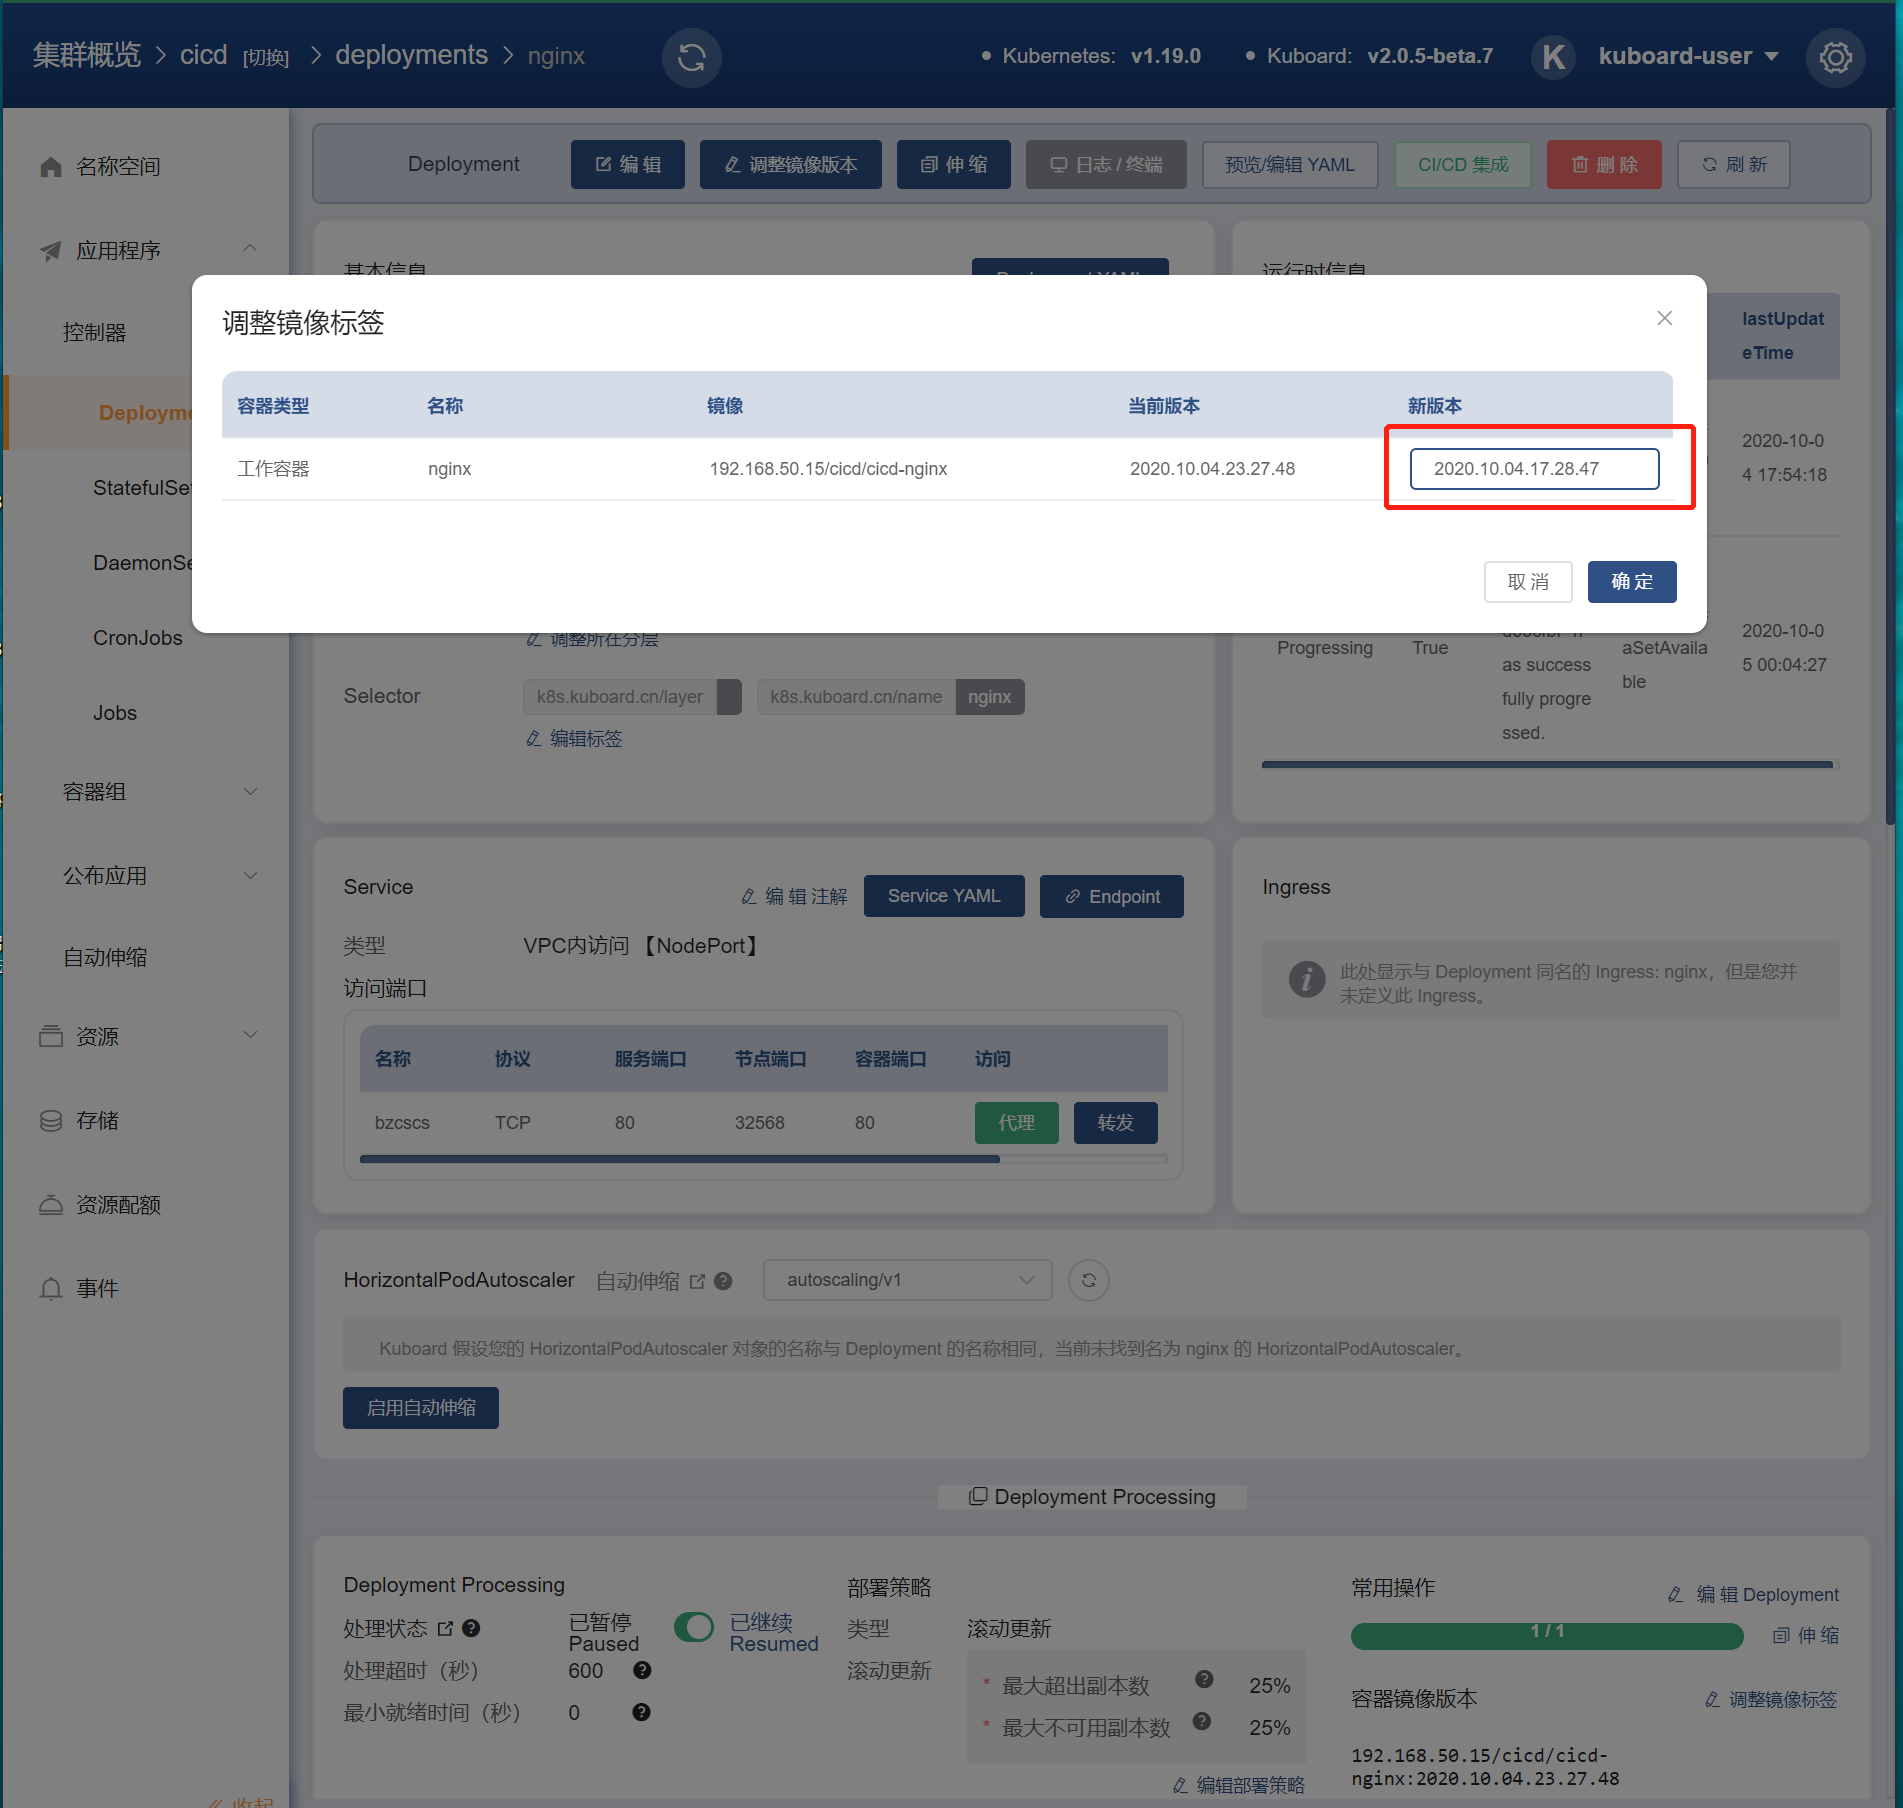Click the 最大不可用副本数 help icon
1903x1808 pixels.
coord(1203,1721)
